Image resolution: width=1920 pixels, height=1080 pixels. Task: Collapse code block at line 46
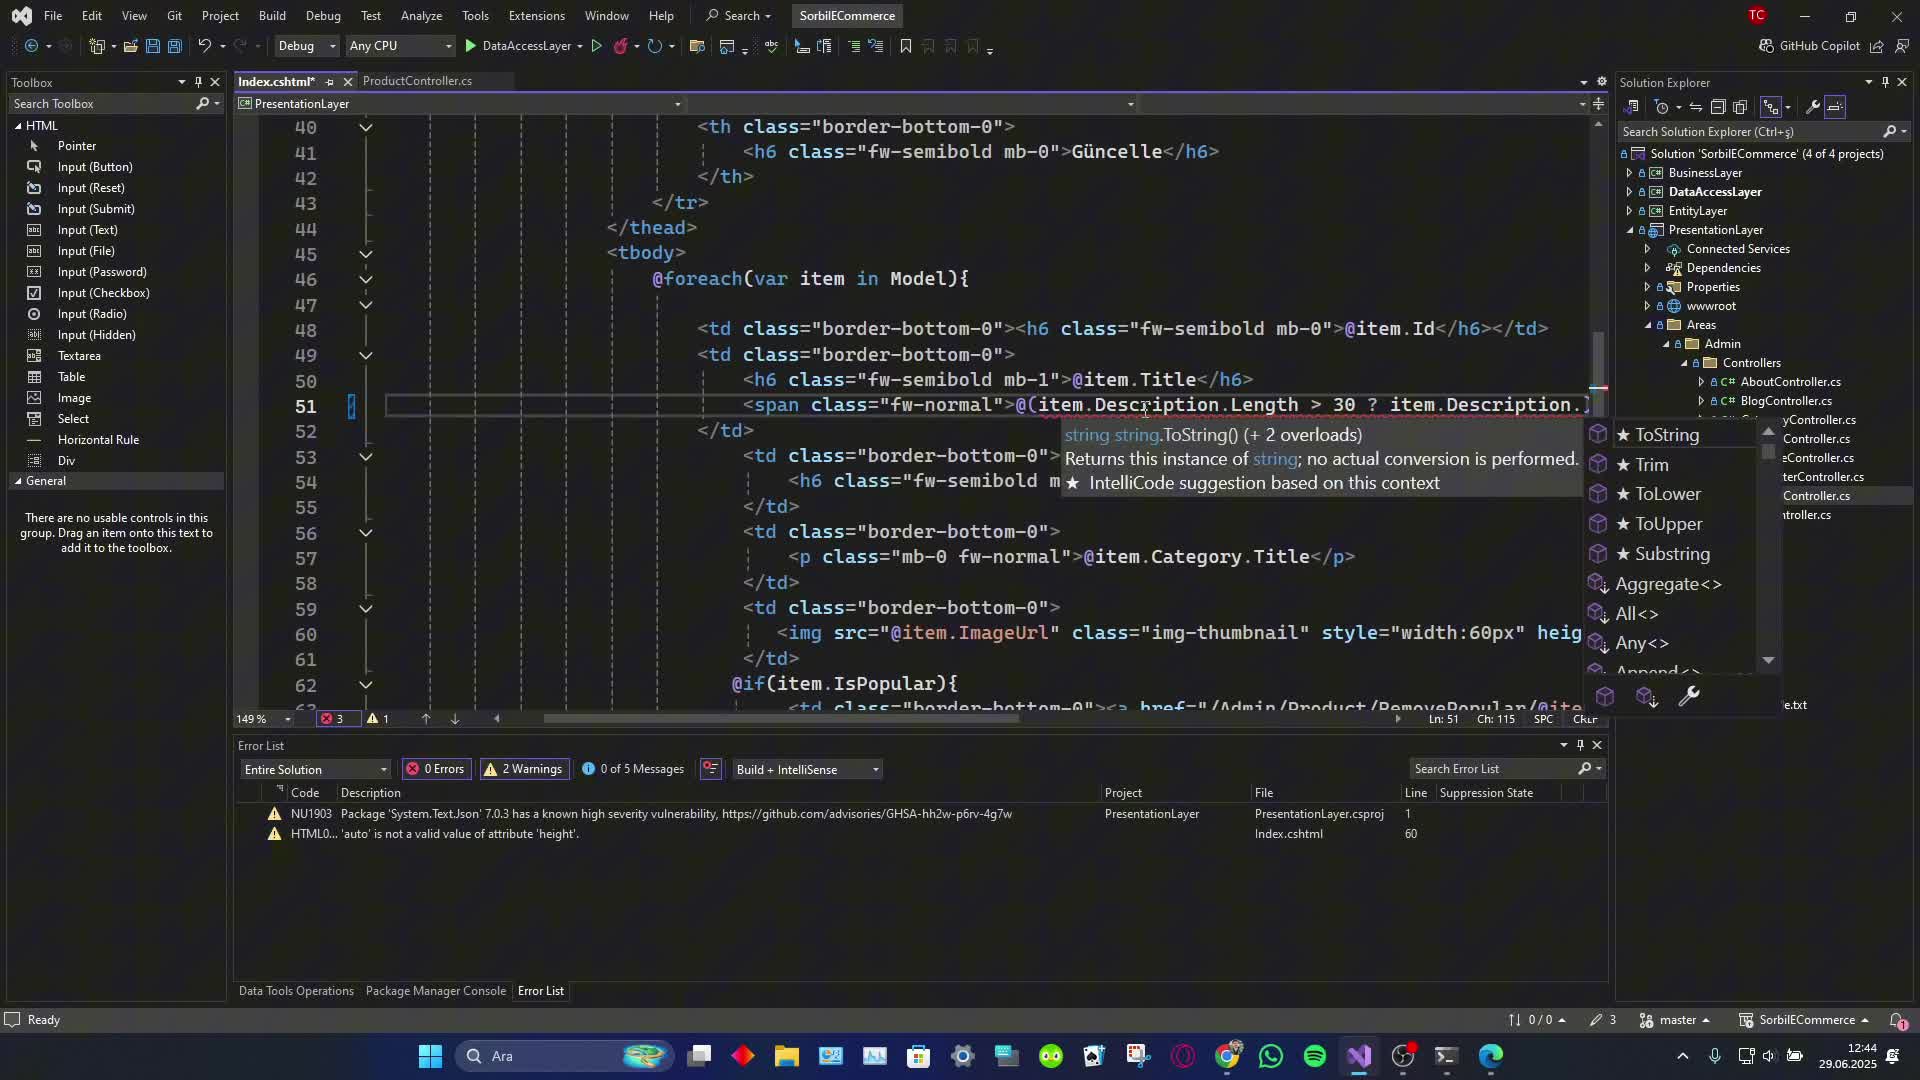(x=366, y=280)
